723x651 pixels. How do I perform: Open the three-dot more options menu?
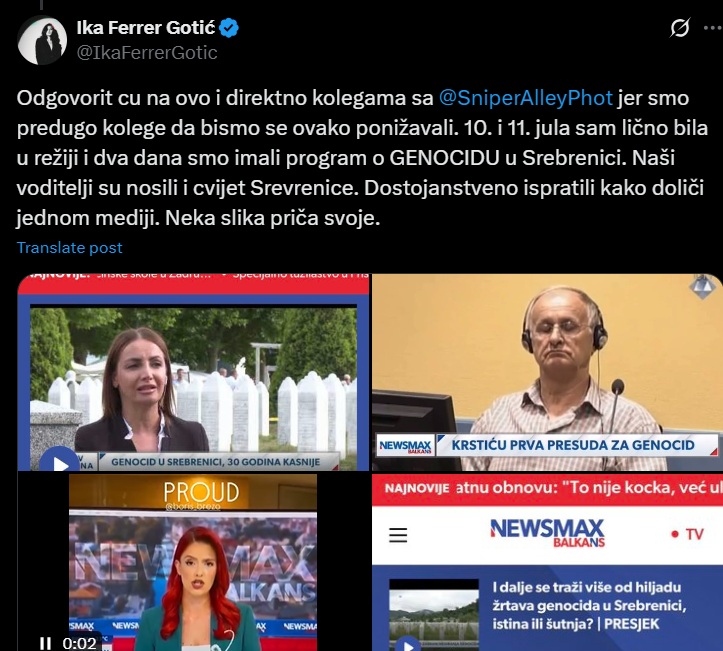[712, 28]
